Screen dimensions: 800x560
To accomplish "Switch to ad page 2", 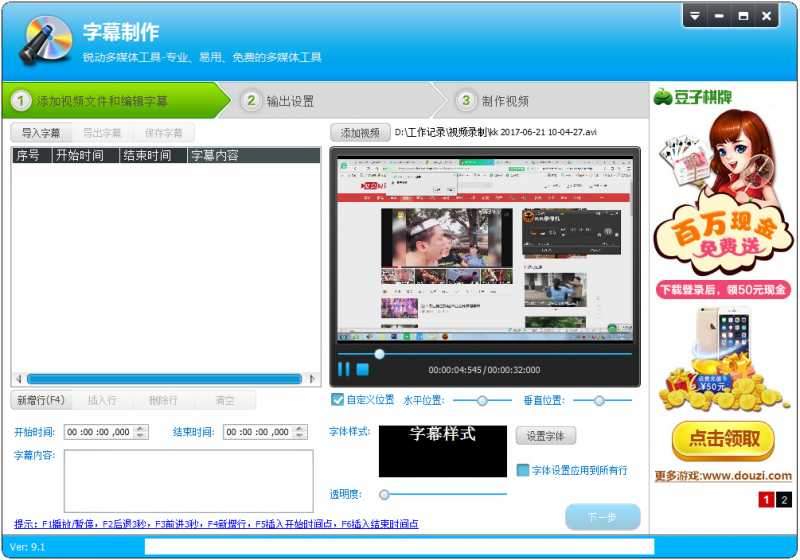I will tap(784, 499).
